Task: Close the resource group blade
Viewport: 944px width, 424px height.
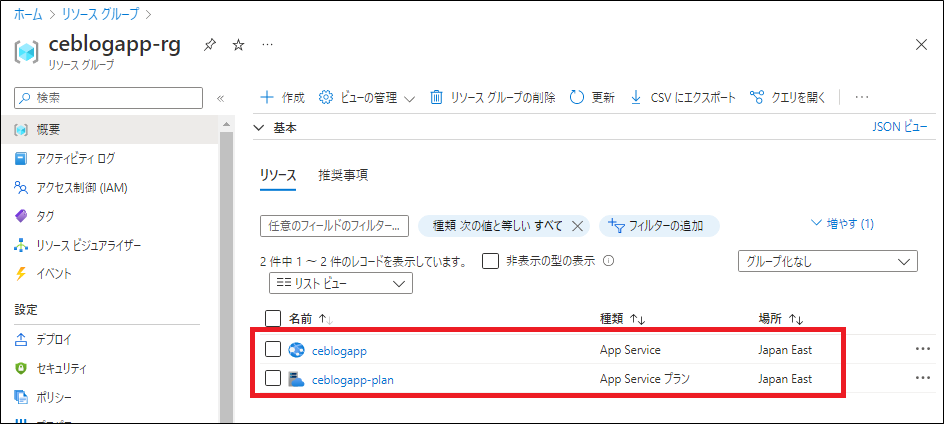Action: coord(921,44)
